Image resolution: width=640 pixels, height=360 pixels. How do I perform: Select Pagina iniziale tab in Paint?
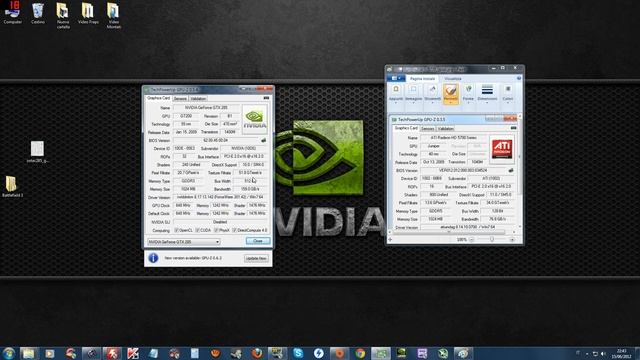tap(422, 78)
